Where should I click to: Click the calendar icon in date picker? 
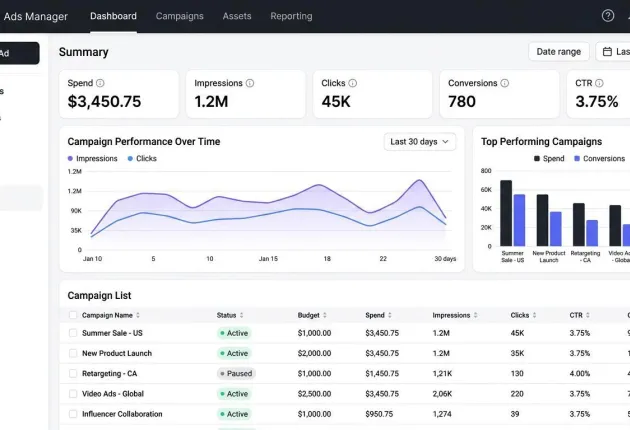point(607,52)
